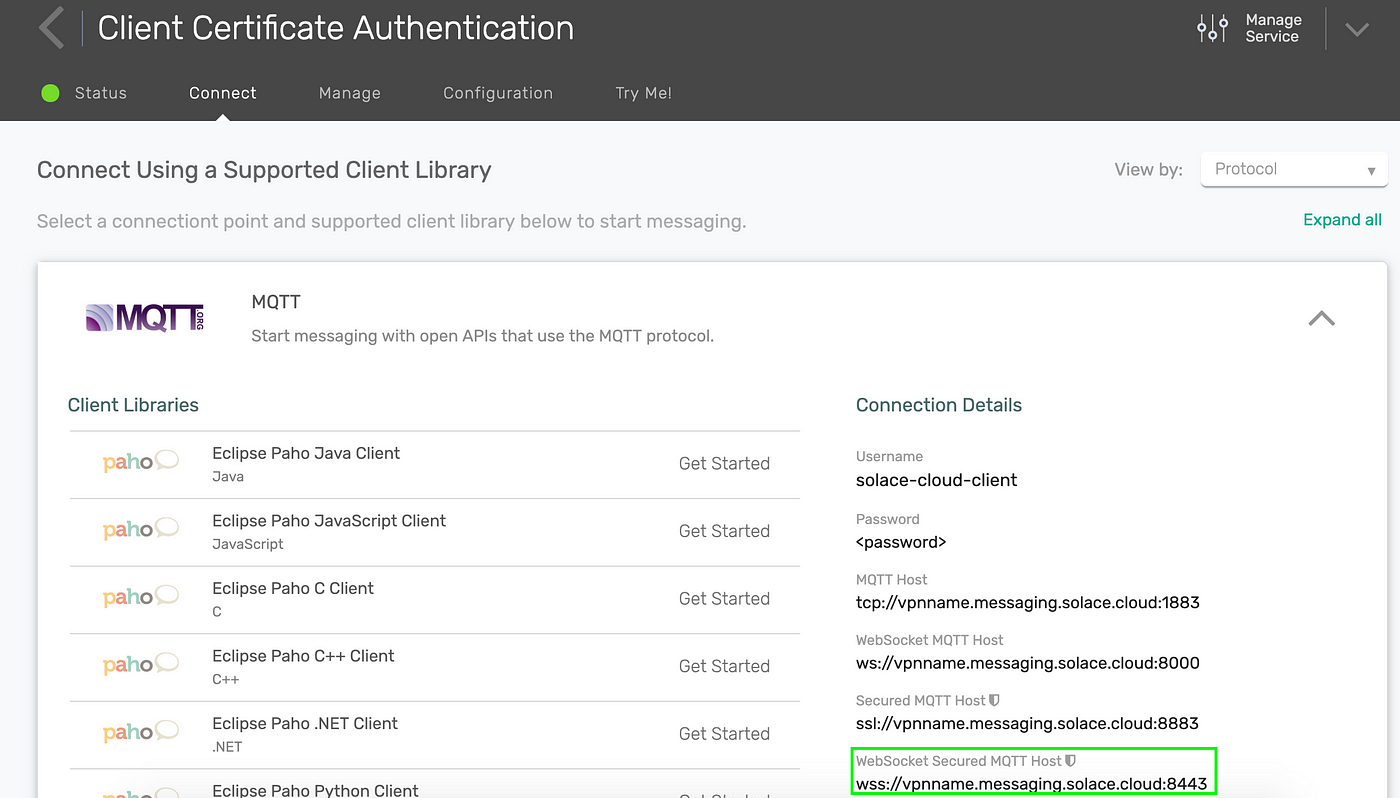Click the Expand all link

(x=1342, y=220)
